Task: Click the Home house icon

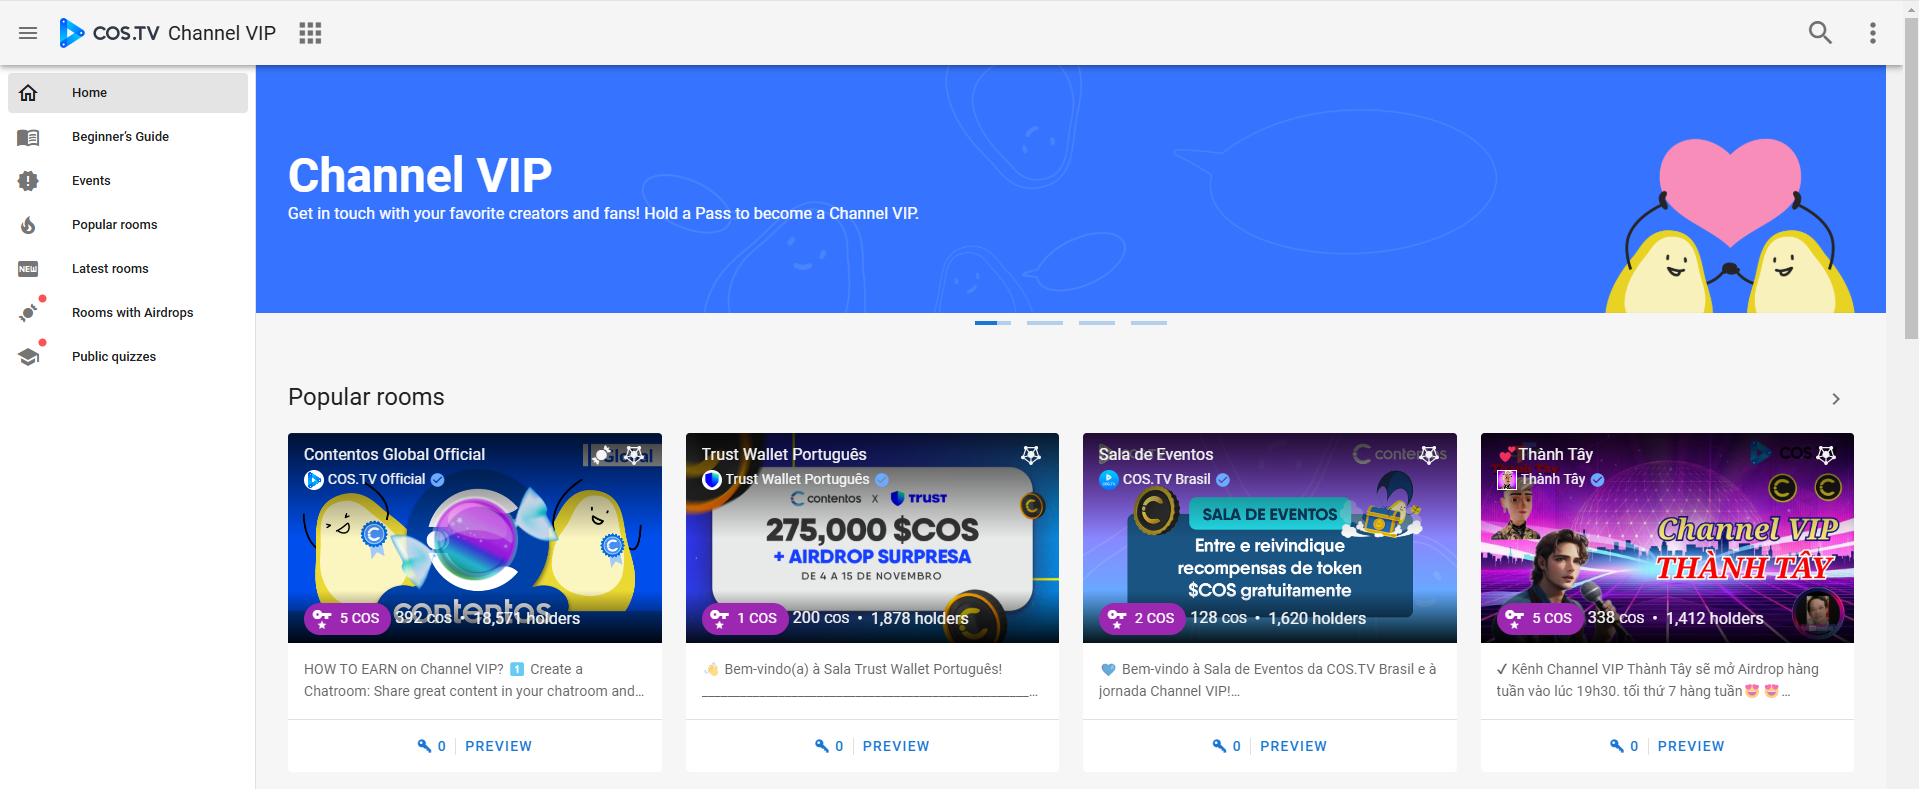Action: [x=28, y=93]
